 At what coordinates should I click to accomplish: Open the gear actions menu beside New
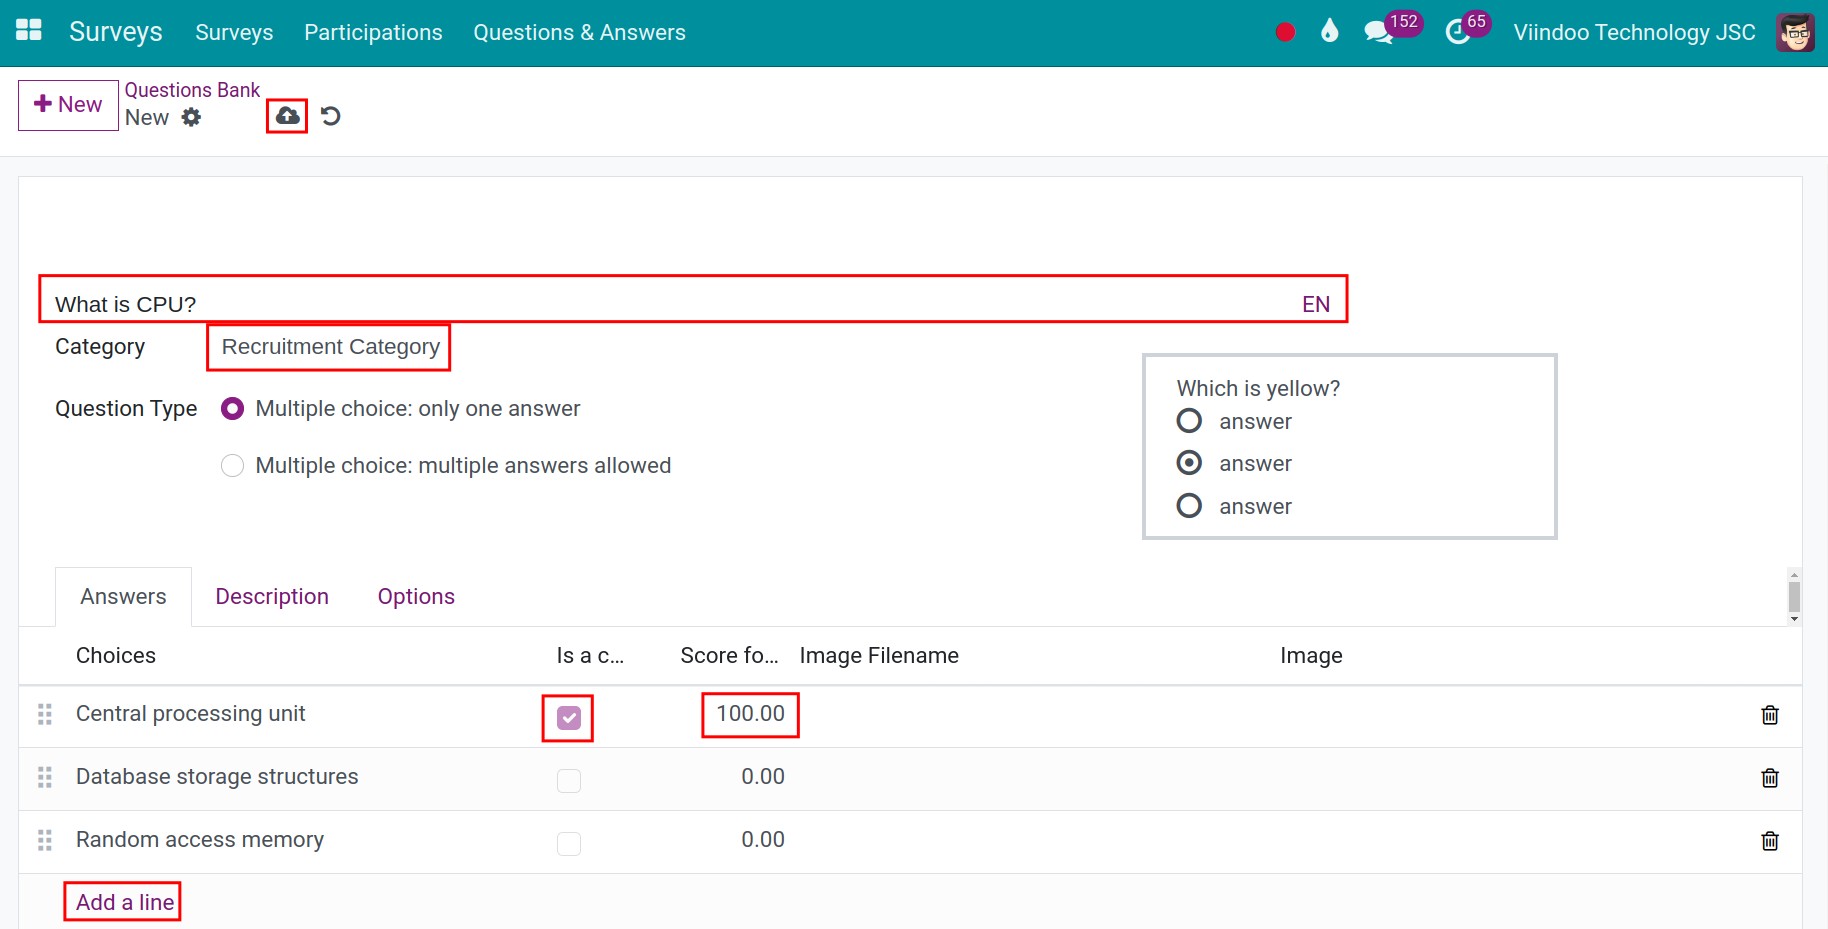pos(191,118)
